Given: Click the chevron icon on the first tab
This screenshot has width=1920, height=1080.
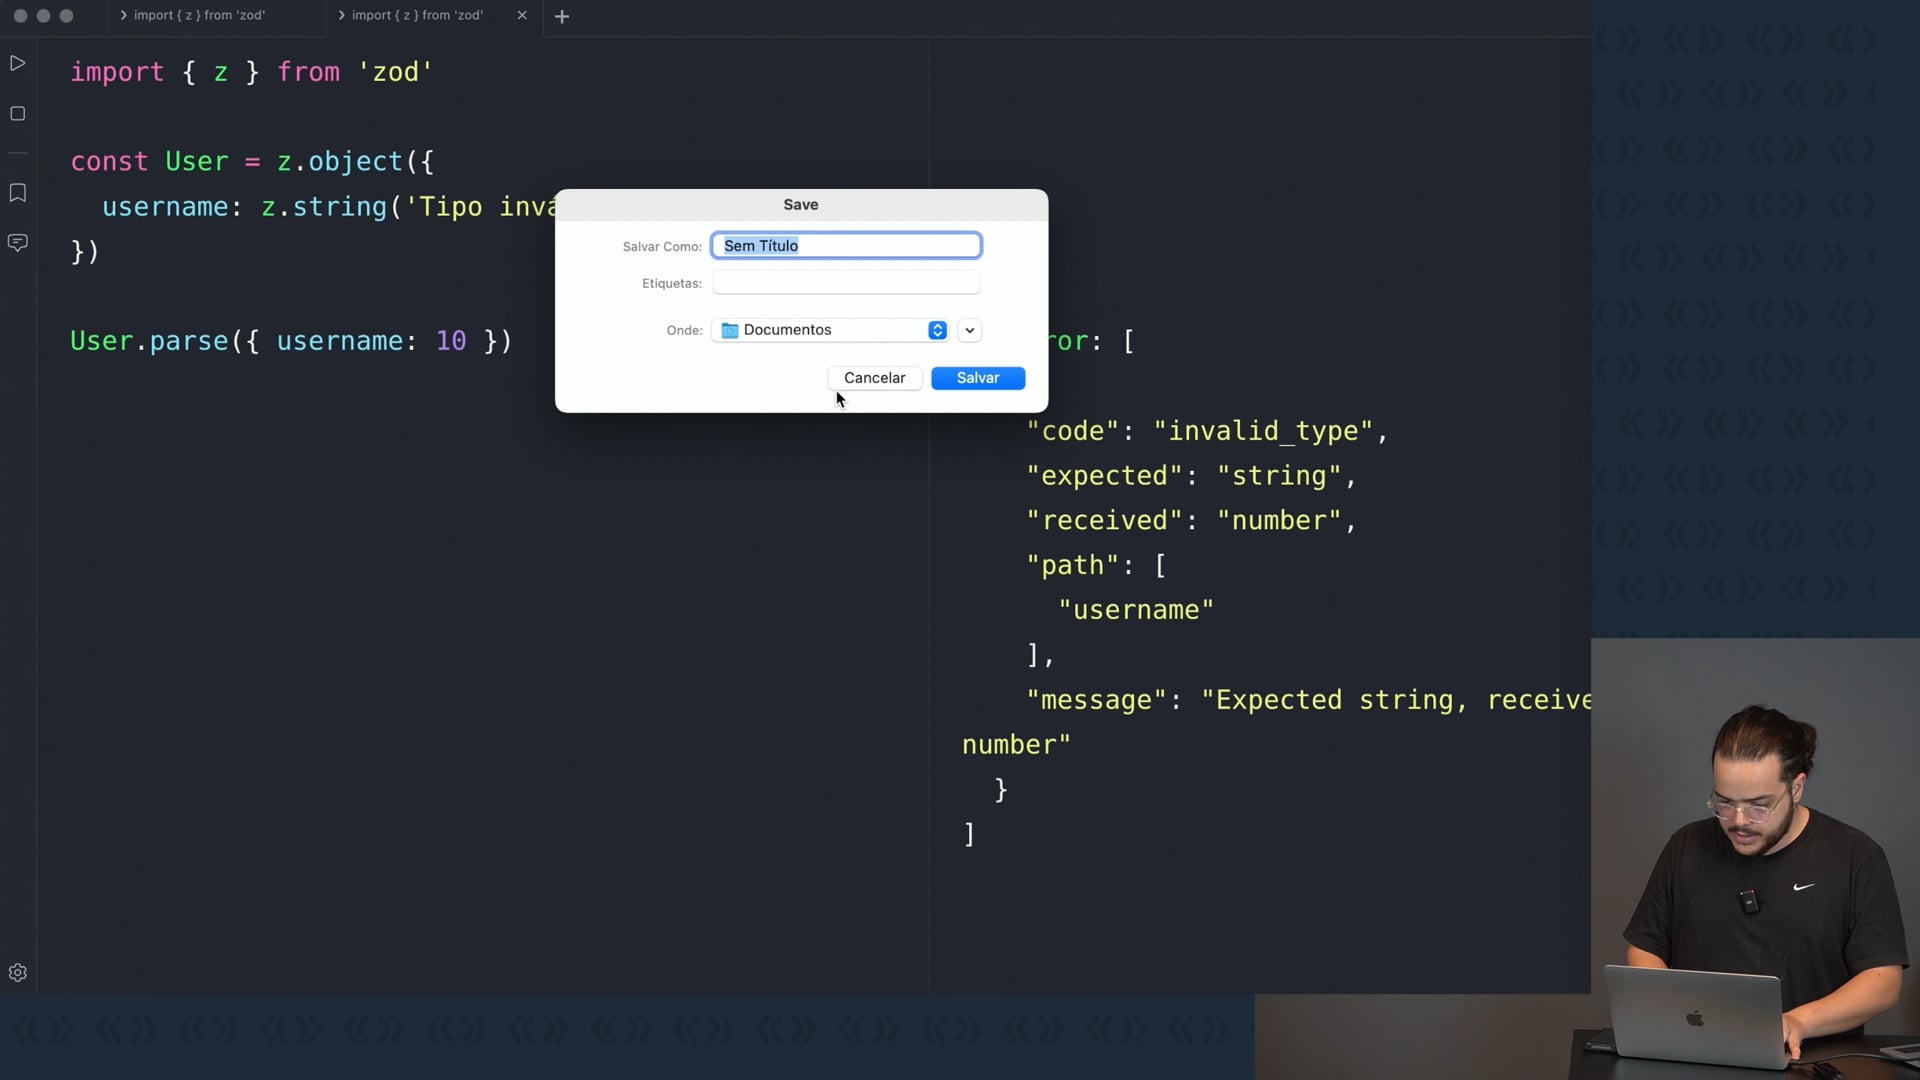Looking at the screenshot, I should (123, 15).
